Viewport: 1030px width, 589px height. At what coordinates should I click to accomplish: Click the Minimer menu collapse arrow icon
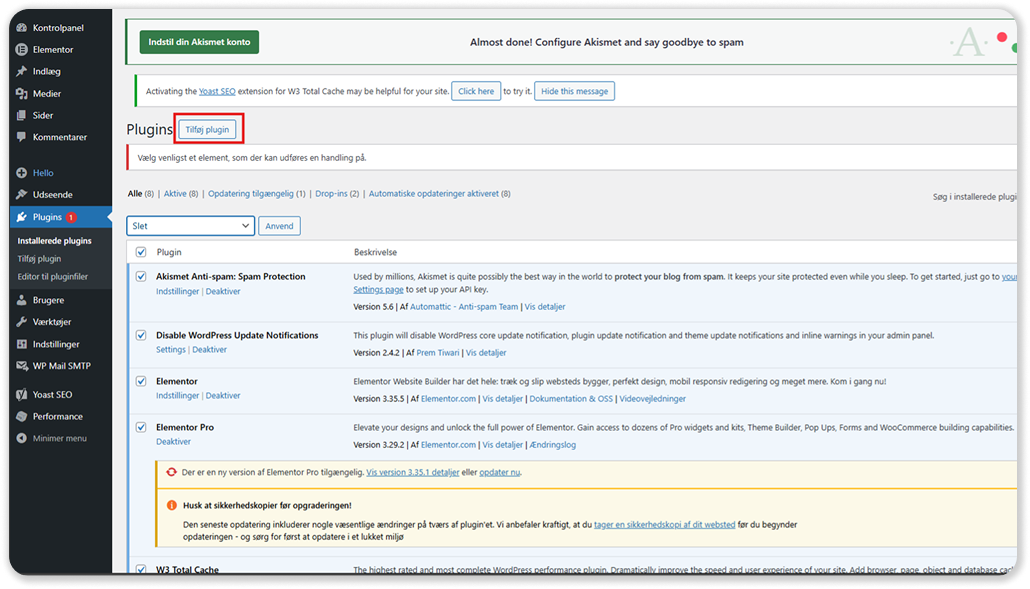tap(22, 438)
